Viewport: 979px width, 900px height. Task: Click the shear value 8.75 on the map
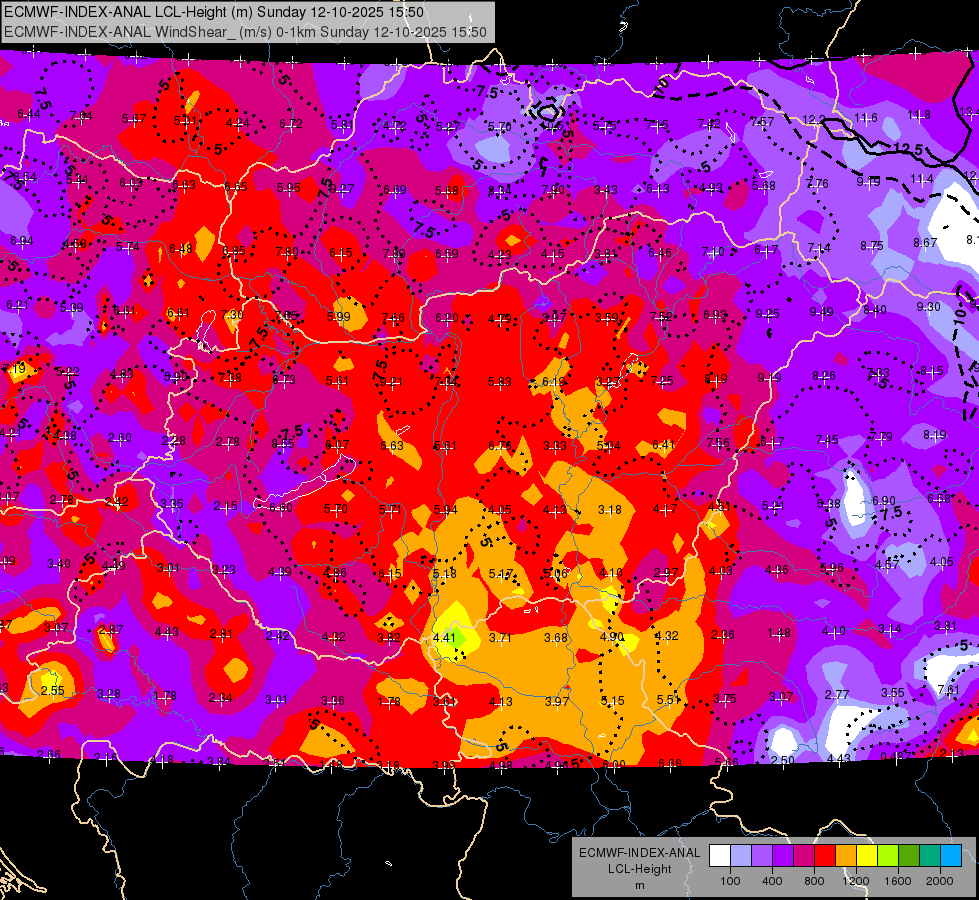[872, 245]
